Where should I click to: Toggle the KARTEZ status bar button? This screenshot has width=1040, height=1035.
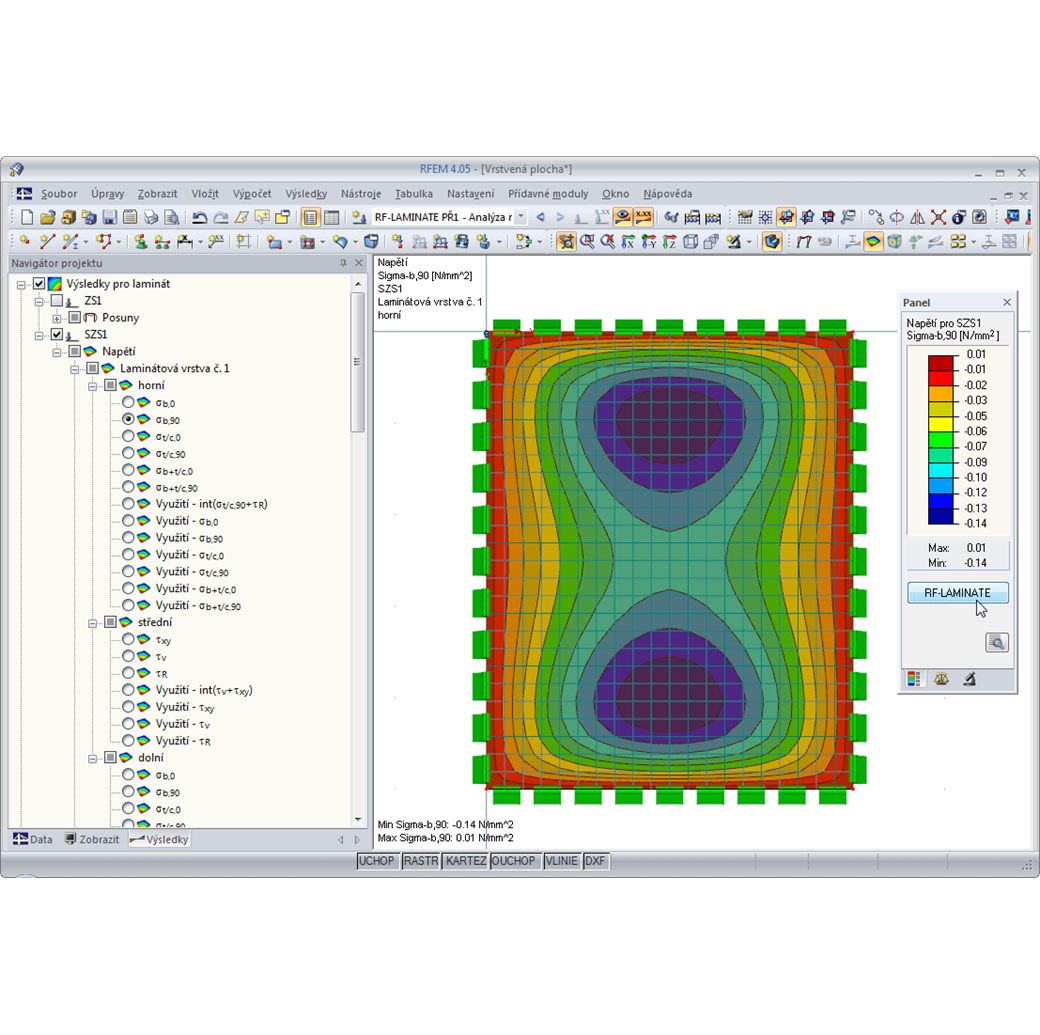[x=466, y=861]
